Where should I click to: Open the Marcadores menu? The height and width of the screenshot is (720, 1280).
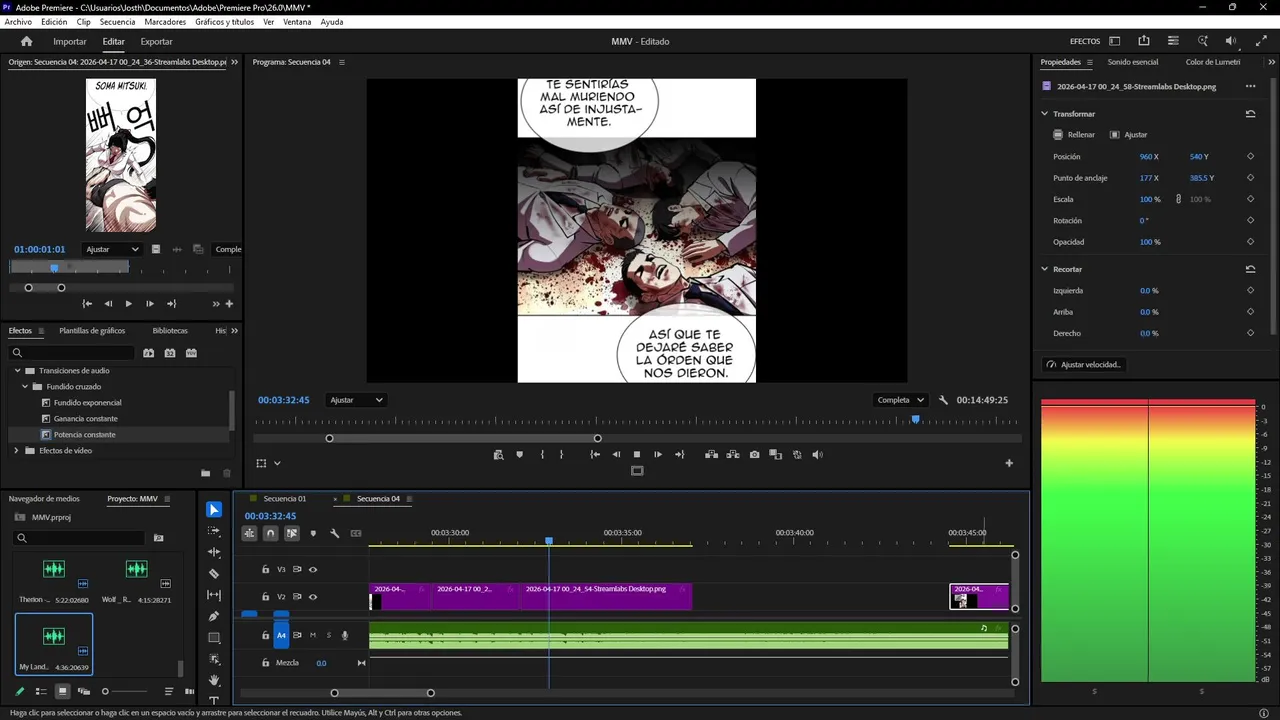[x=165, y=22]
